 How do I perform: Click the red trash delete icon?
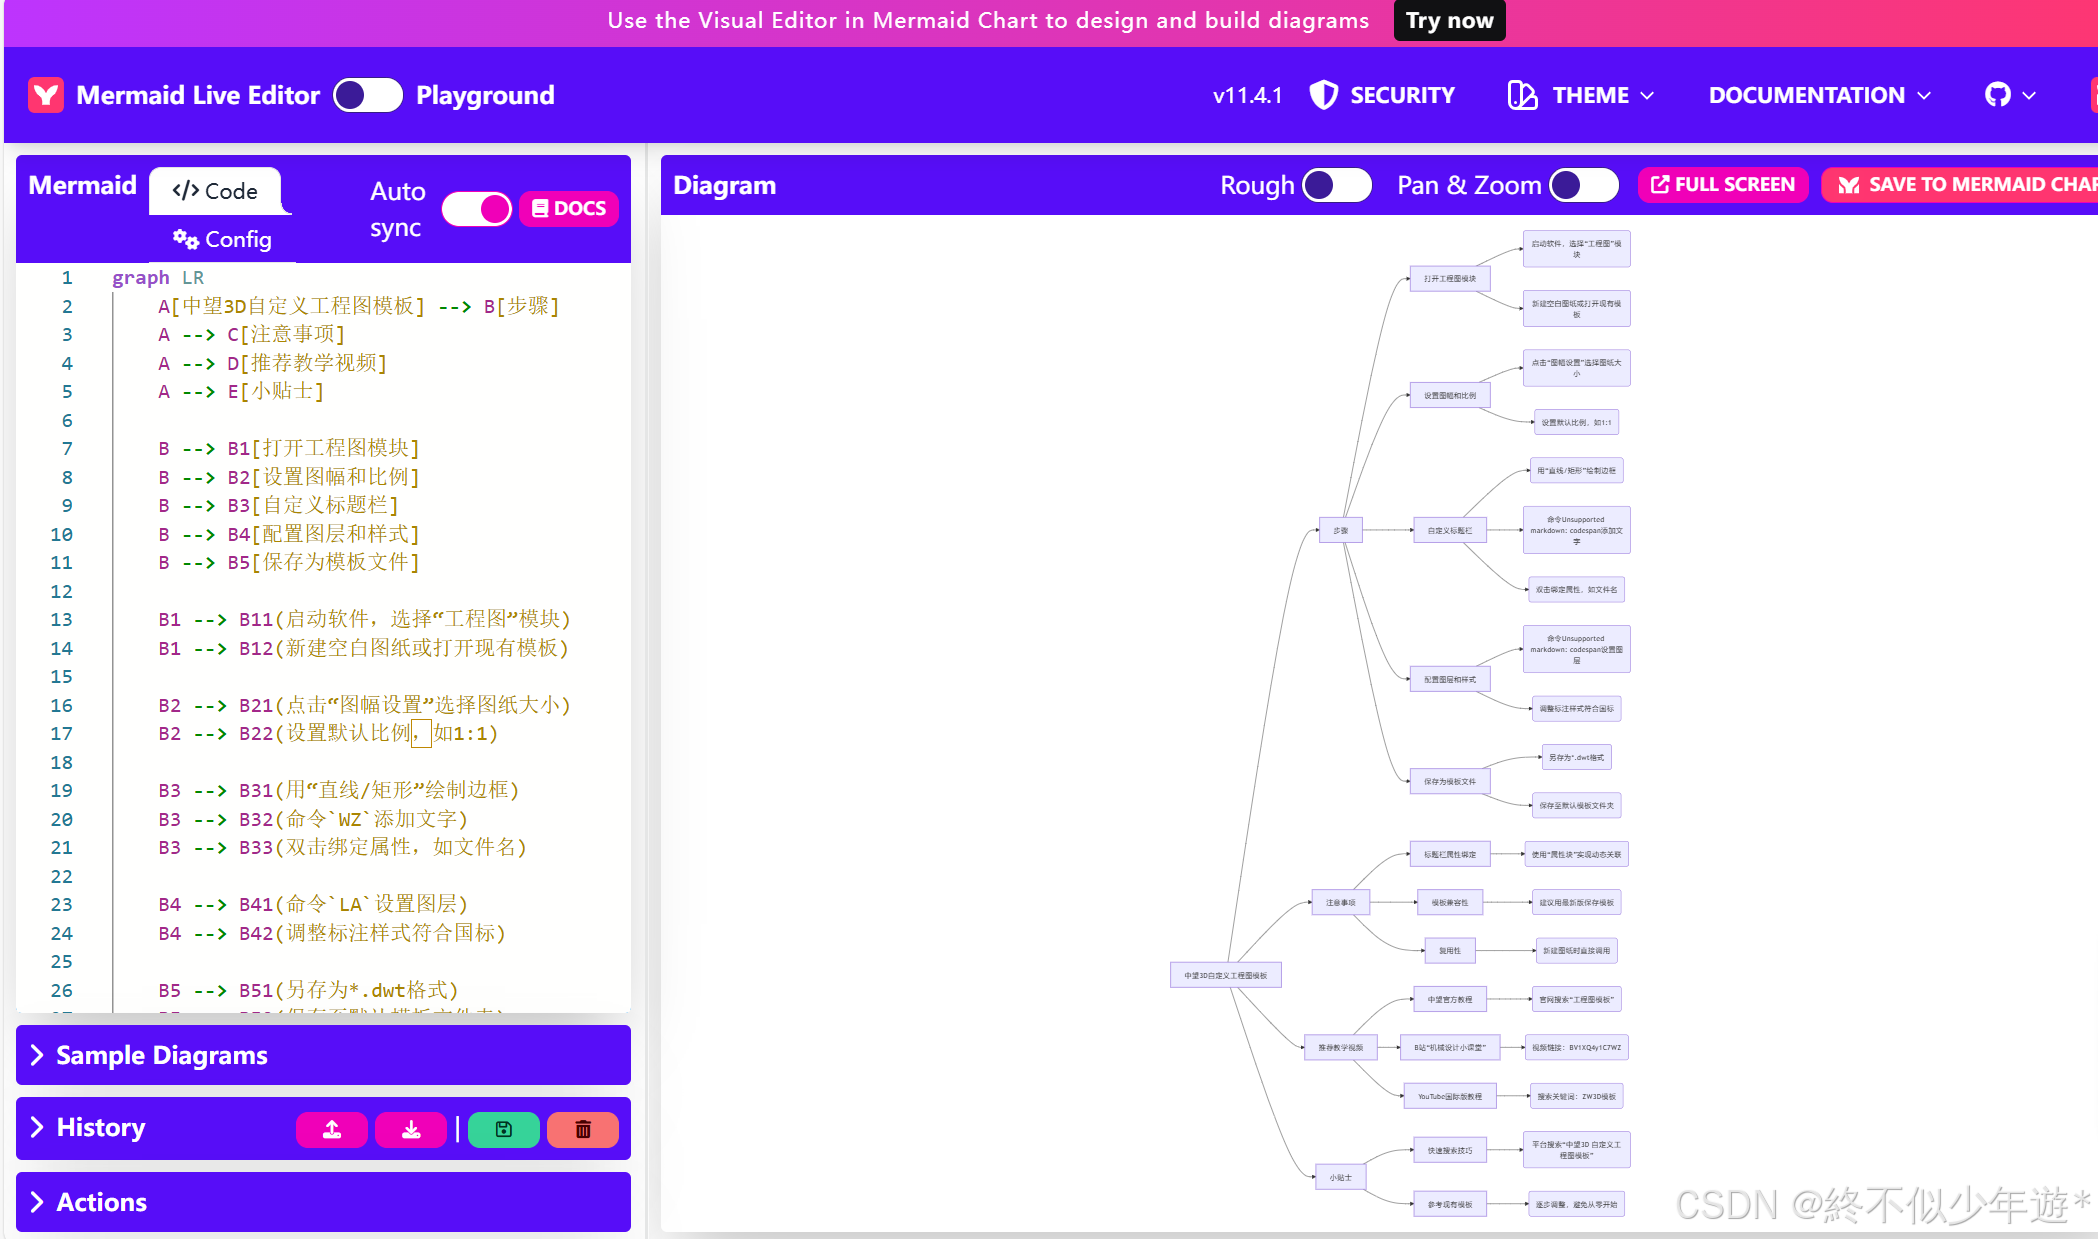[583, 1129]
